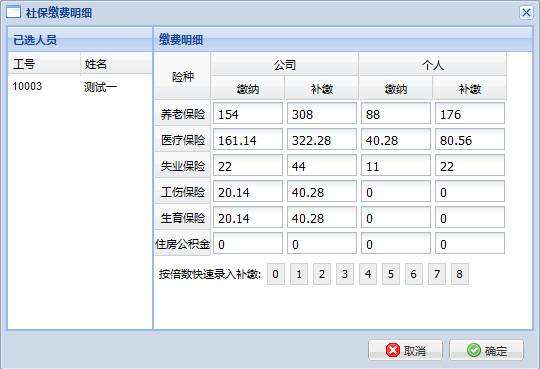Screen dimensions: 540x369
Task: Click the 取消 cancel button
Action: (405, 350)
